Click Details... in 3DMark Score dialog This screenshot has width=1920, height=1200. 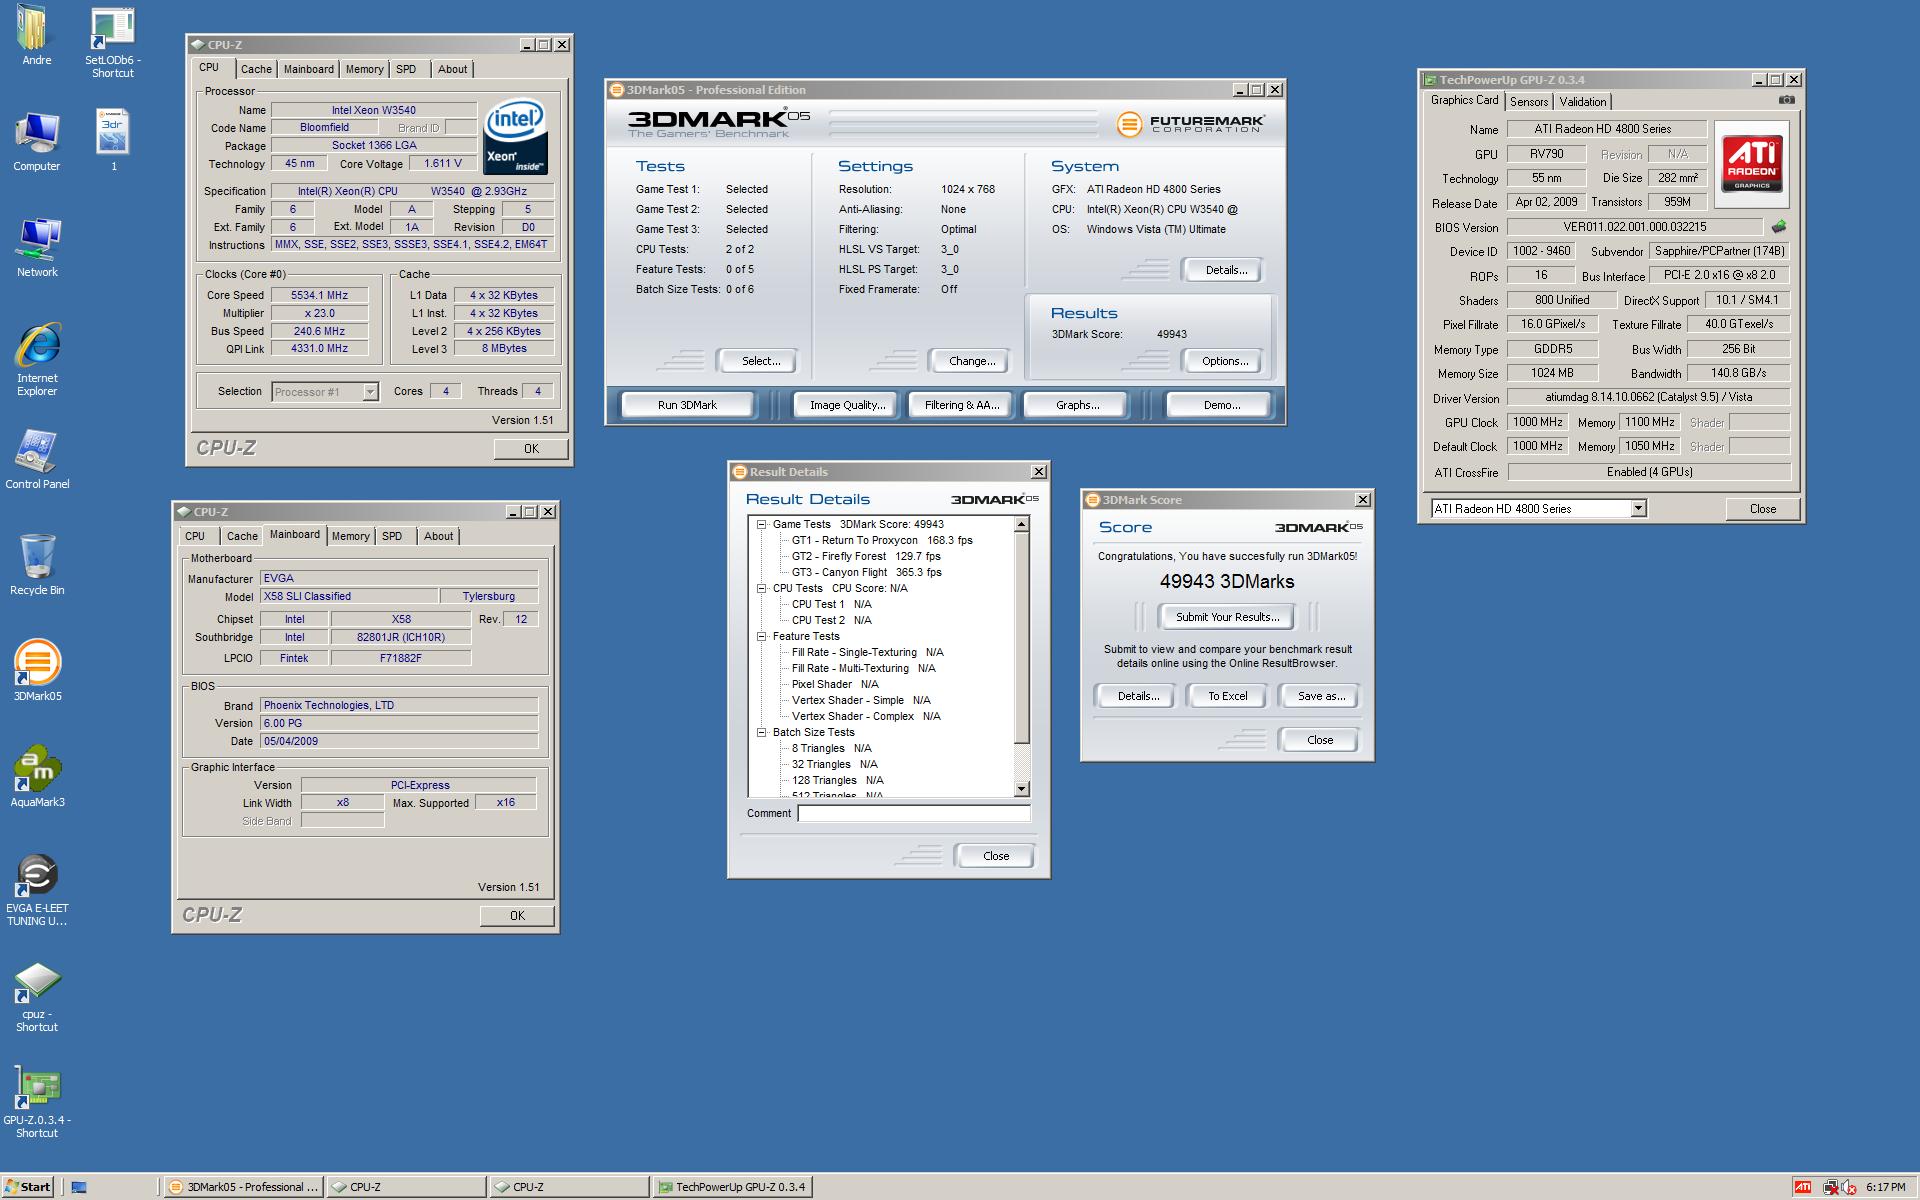1138,696
